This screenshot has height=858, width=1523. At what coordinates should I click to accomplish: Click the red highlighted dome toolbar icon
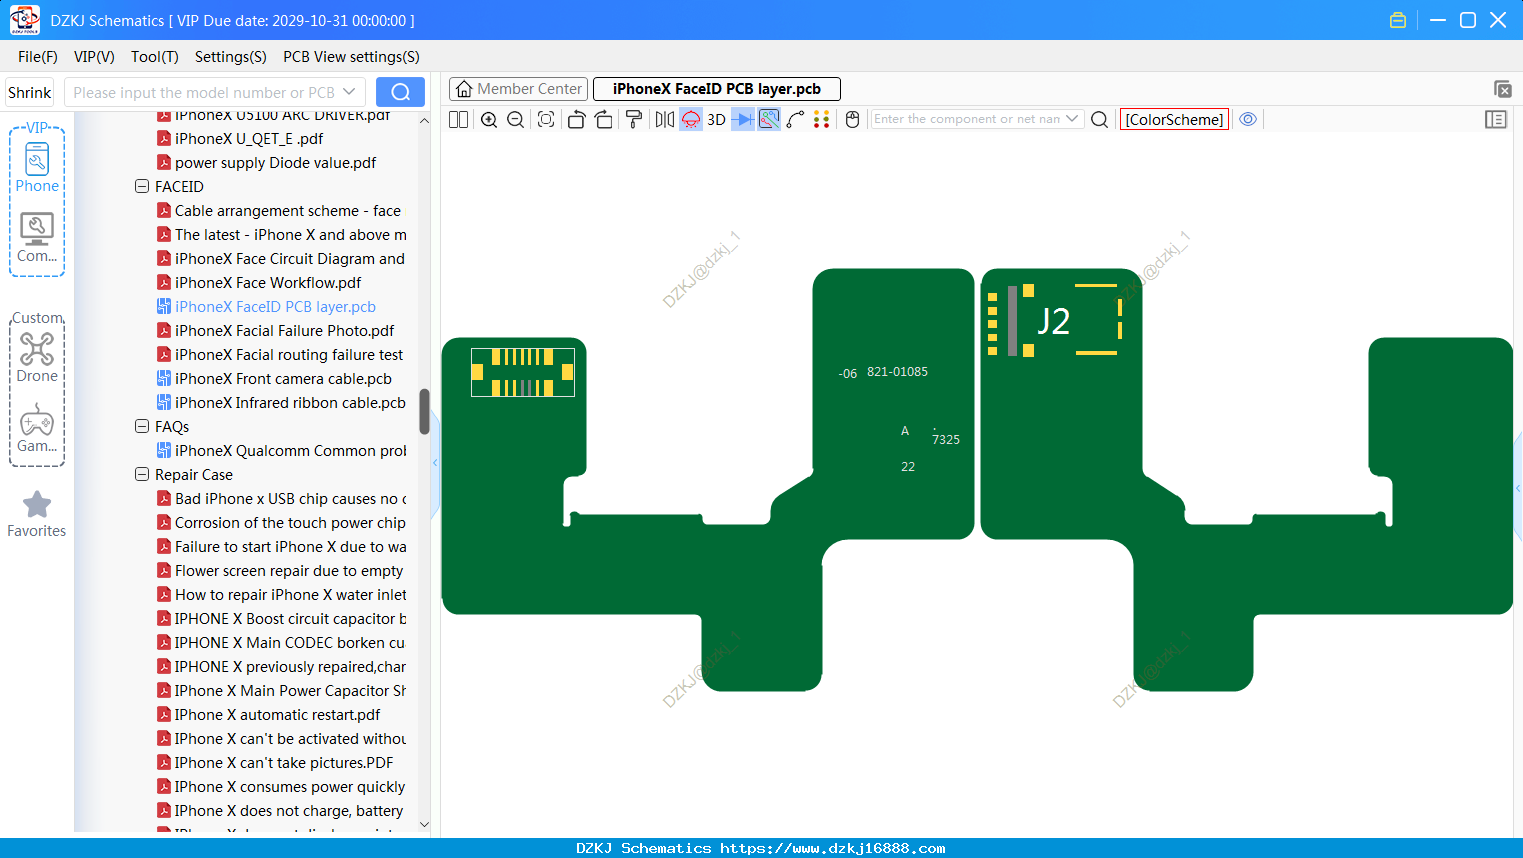[691, 119]
